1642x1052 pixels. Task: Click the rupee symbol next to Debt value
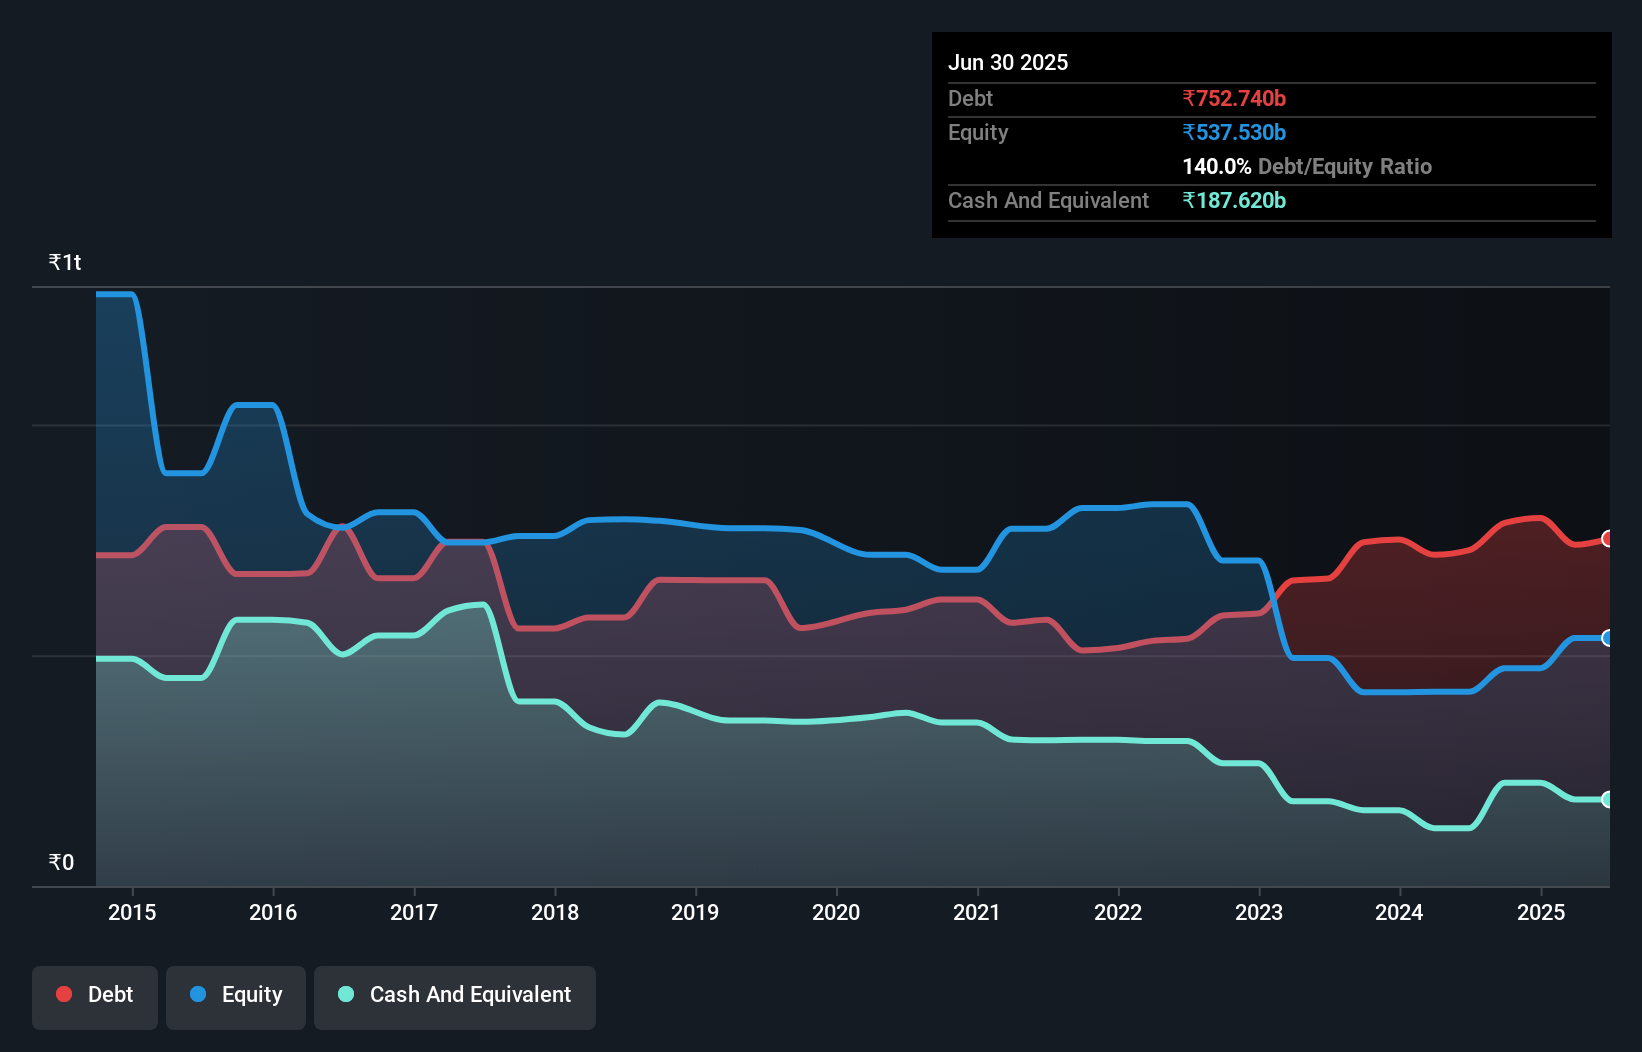pos(1189,98)
